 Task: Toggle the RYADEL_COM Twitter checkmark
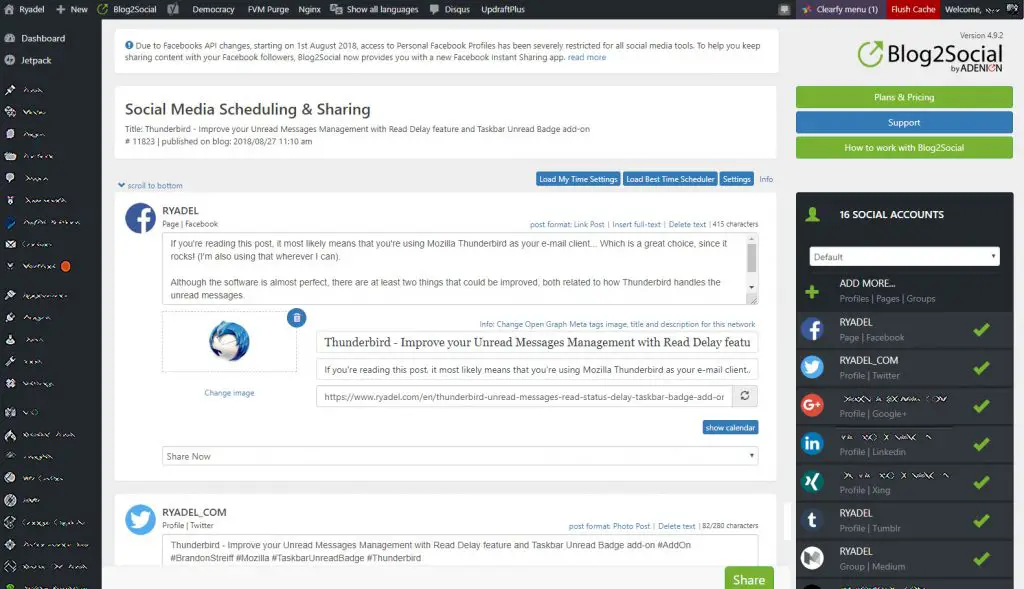[981, 368]
